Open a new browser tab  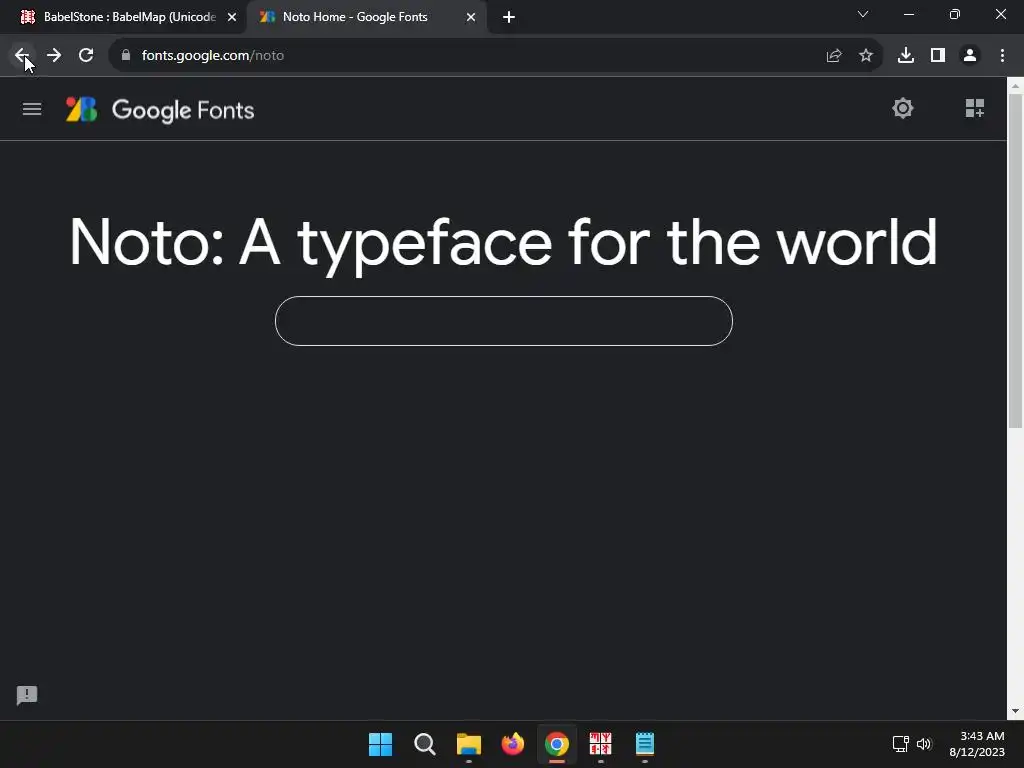click(x=509, y=18)
